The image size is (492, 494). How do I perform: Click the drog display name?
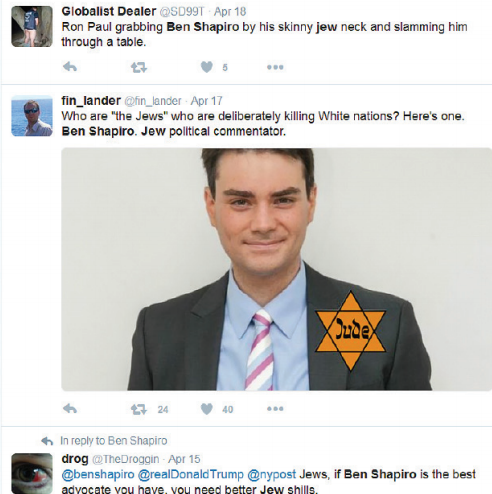[x=75, y=459]
